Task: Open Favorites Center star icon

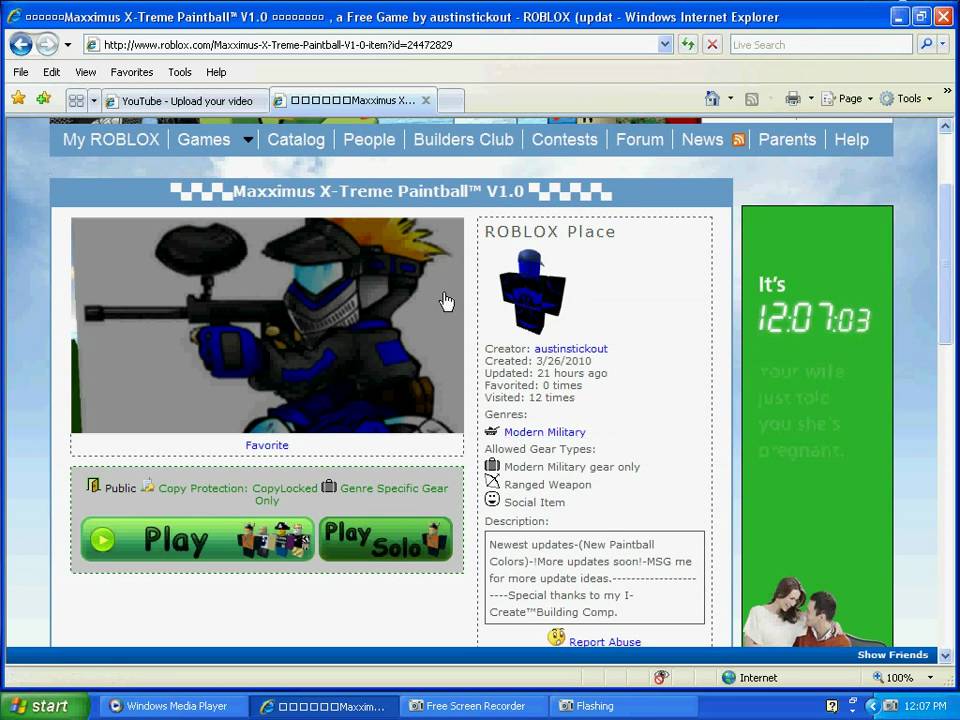Action: (x=18, y=98)
